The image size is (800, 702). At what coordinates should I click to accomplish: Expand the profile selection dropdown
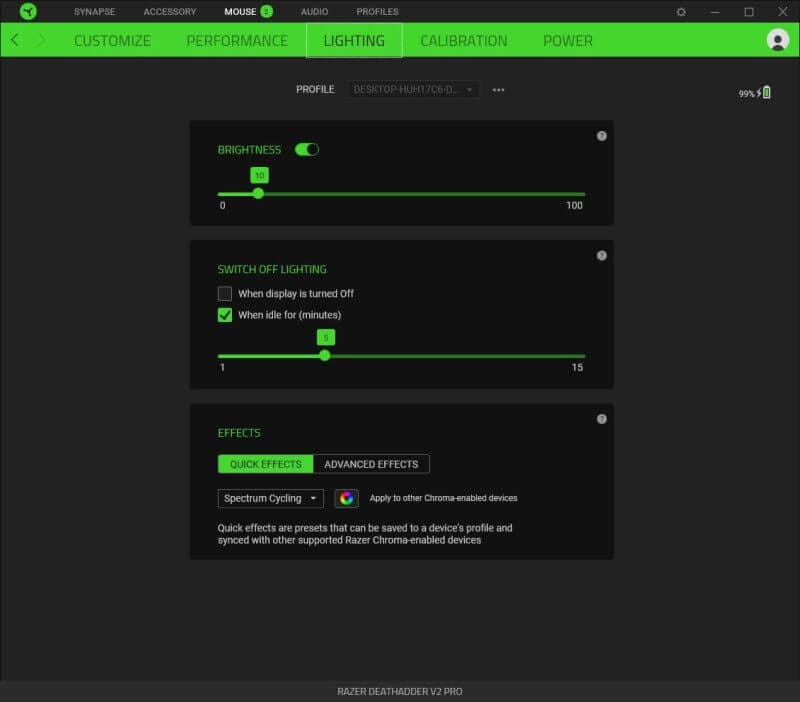tap(413, 90)
